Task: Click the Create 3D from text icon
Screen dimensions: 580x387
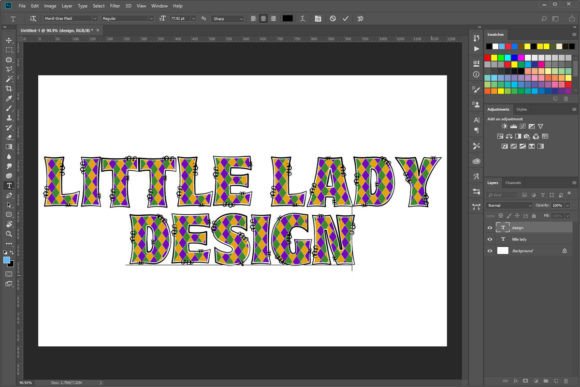Action: tap(360, 18)
